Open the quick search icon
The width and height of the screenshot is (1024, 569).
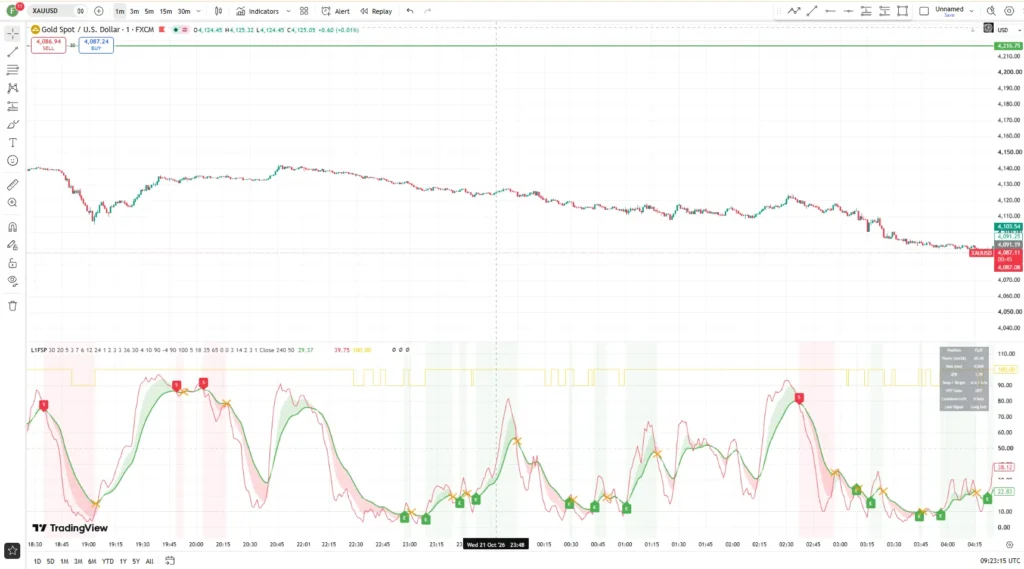pyautogui.click(x=991, y=11)
